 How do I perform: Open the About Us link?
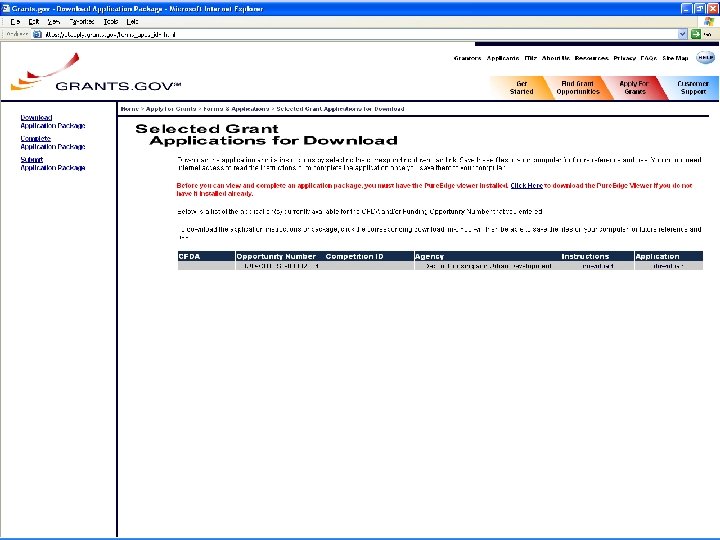coord(556,58)
